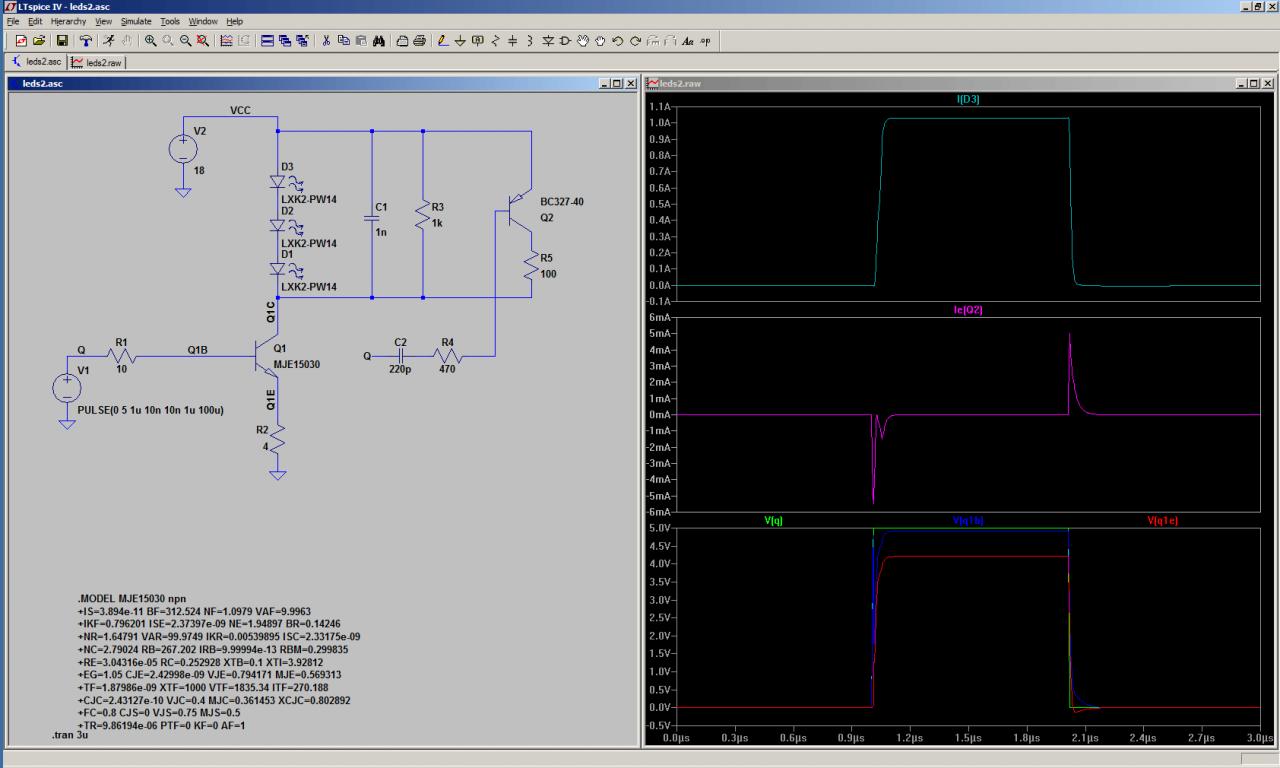Click the V[q1e] red trace label
Viewport: 1280px width, 768px height.
tap(1163, 520)
